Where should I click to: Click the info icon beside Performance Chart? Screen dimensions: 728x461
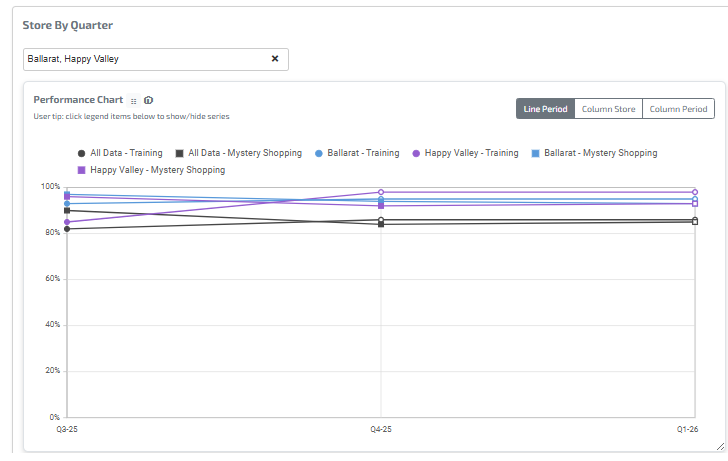tap(148, 101)
